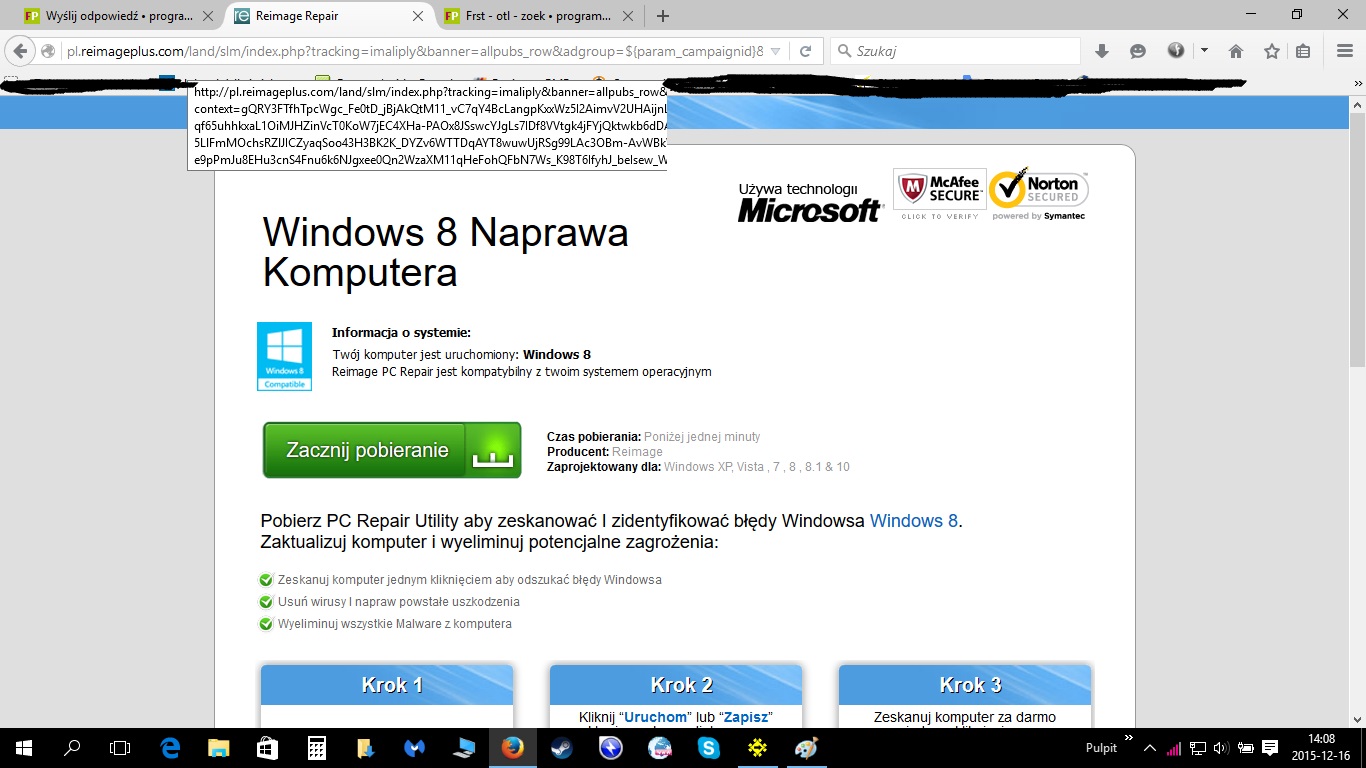Open the Firefox downloads arrow

(1102, 51)
